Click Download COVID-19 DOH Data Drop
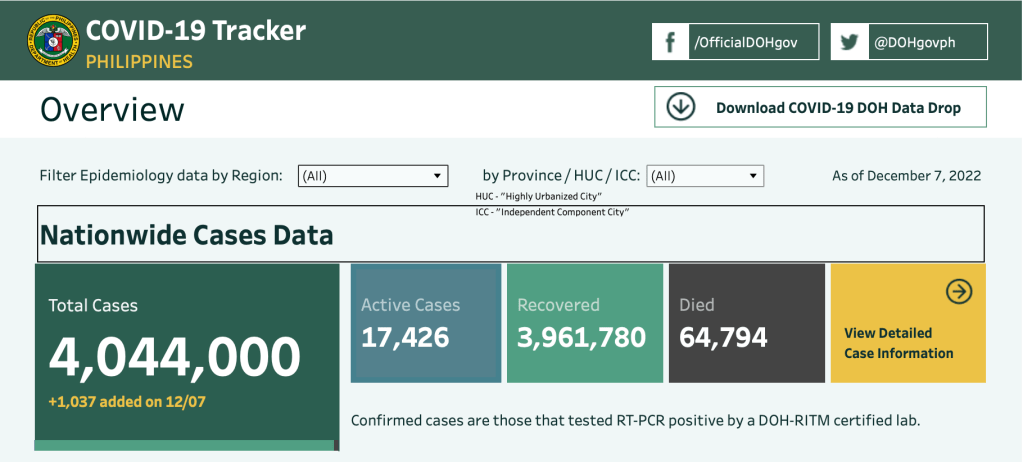Viewport: 1023px width, 462px height. 837,108
